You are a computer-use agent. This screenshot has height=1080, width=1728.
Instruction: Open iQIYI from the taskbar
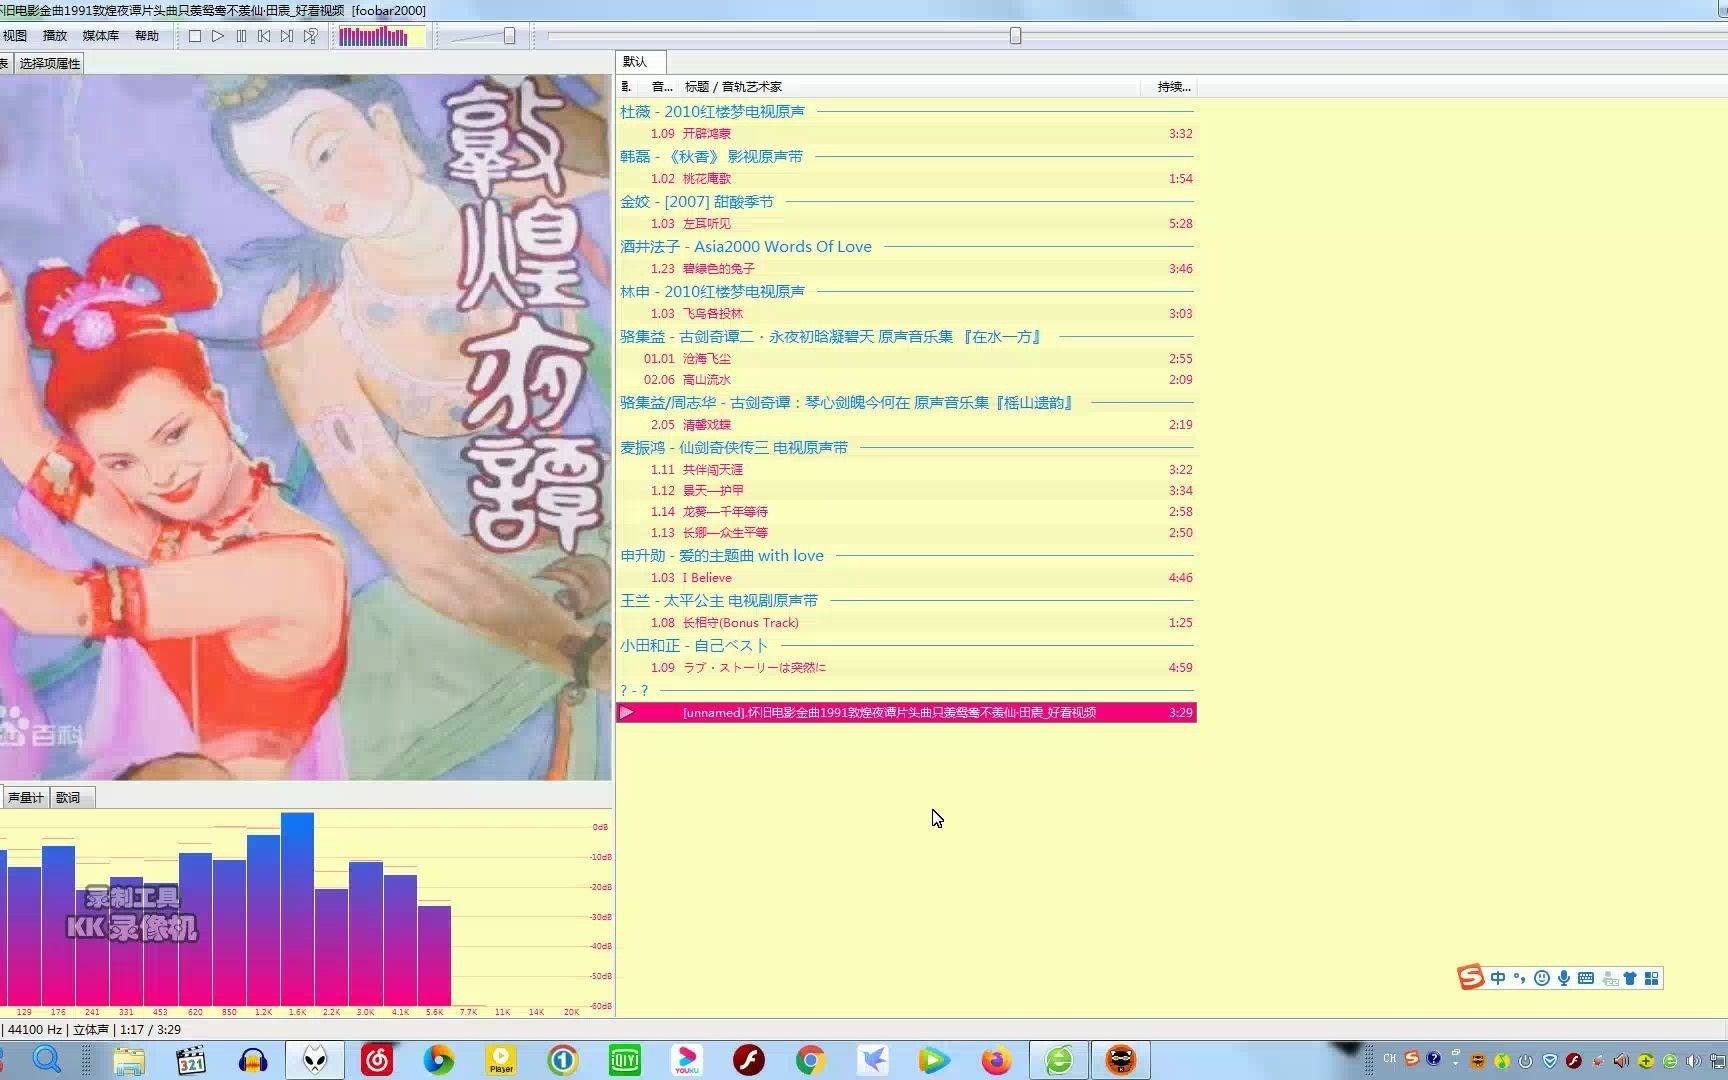[x=625, y=1060]
